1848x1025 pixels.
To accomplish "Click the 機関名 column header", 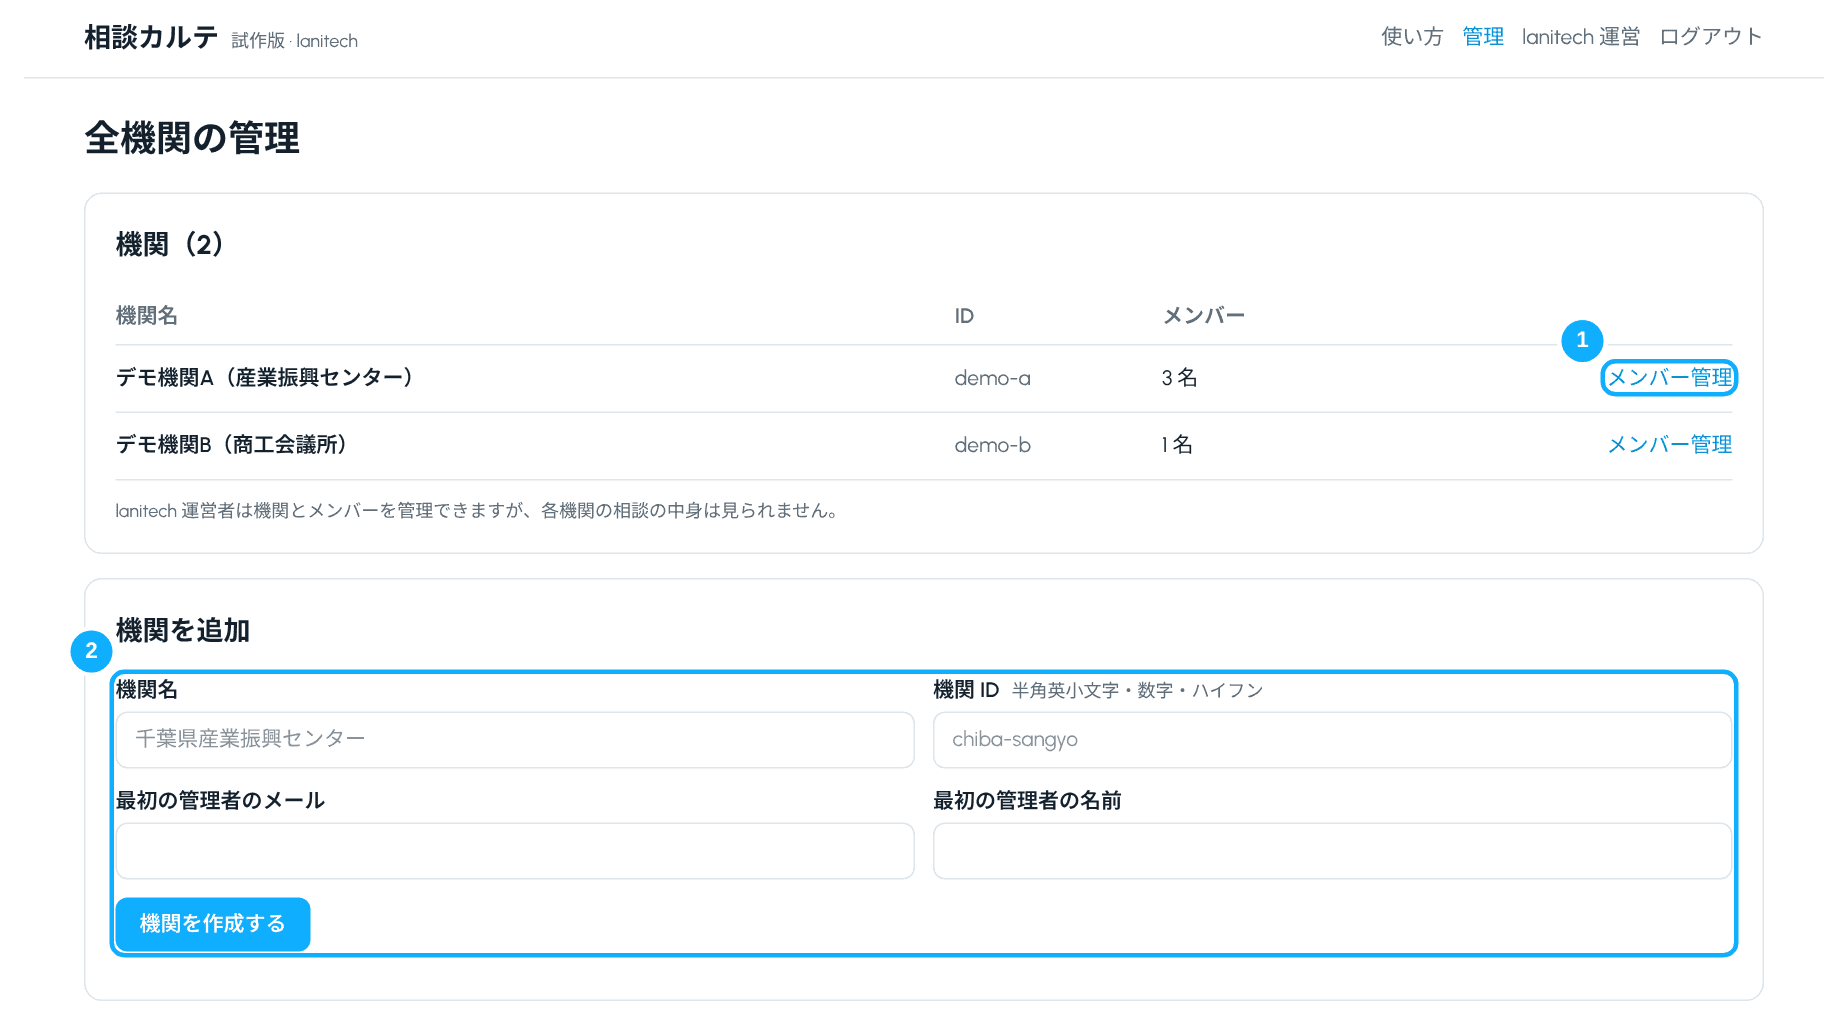I will pyautogui.click(x=147, y=316).
